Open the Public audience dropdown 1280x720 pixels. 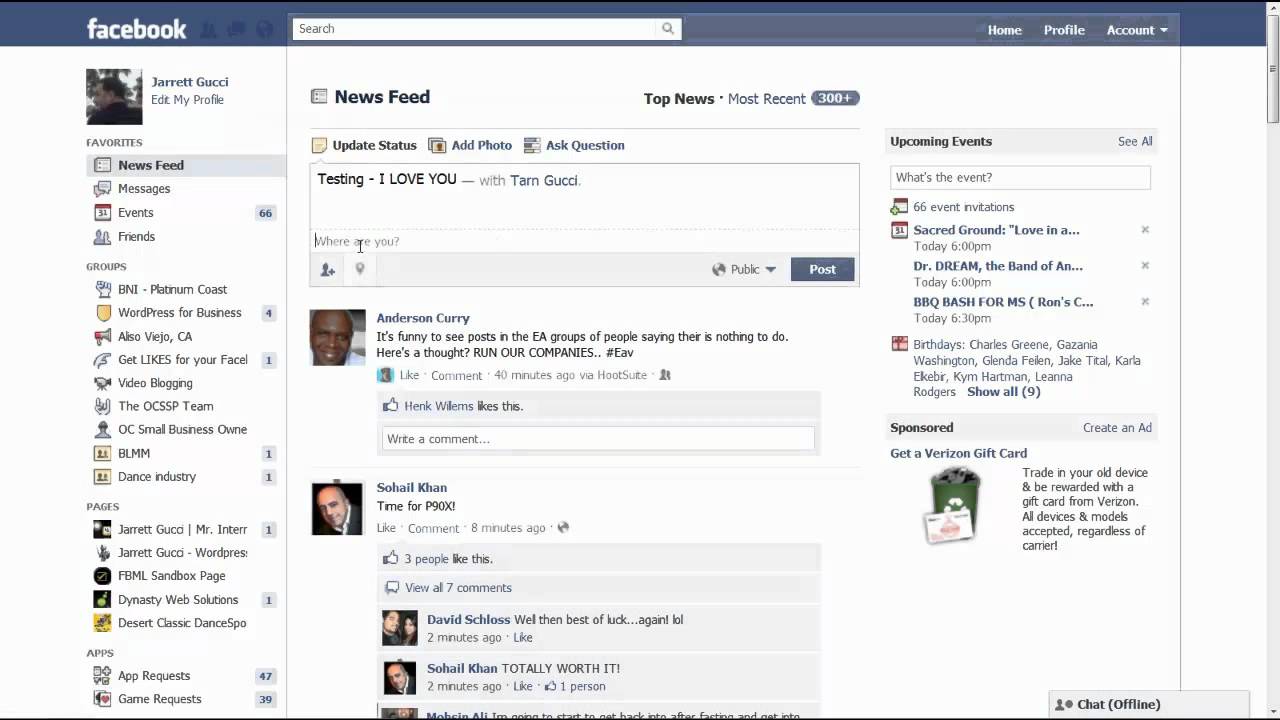(x=744, y=269)
